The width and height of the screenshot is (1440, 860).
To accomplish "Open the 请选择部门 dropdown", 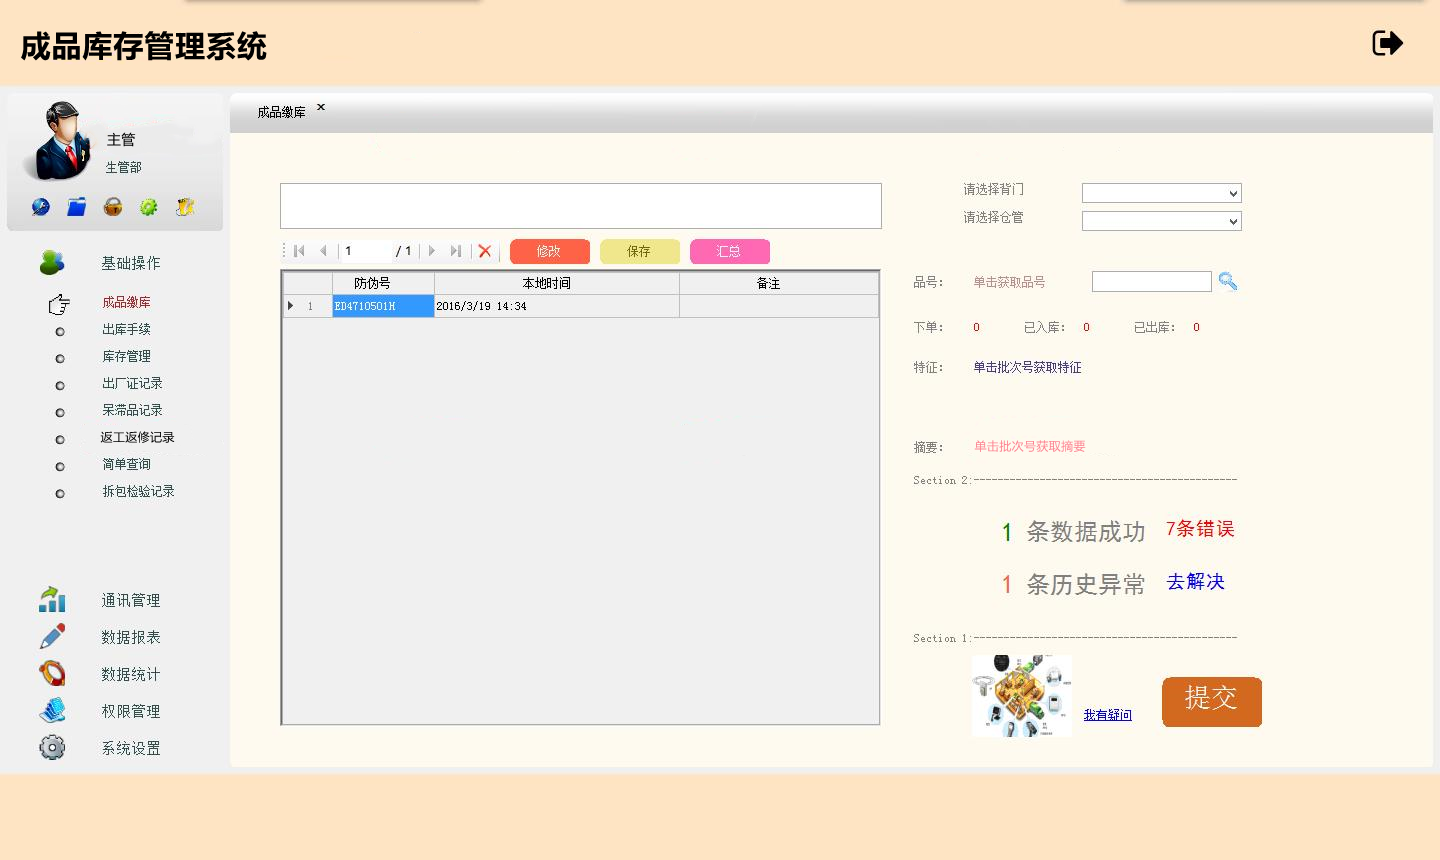I will click(x=1161, y=193).
